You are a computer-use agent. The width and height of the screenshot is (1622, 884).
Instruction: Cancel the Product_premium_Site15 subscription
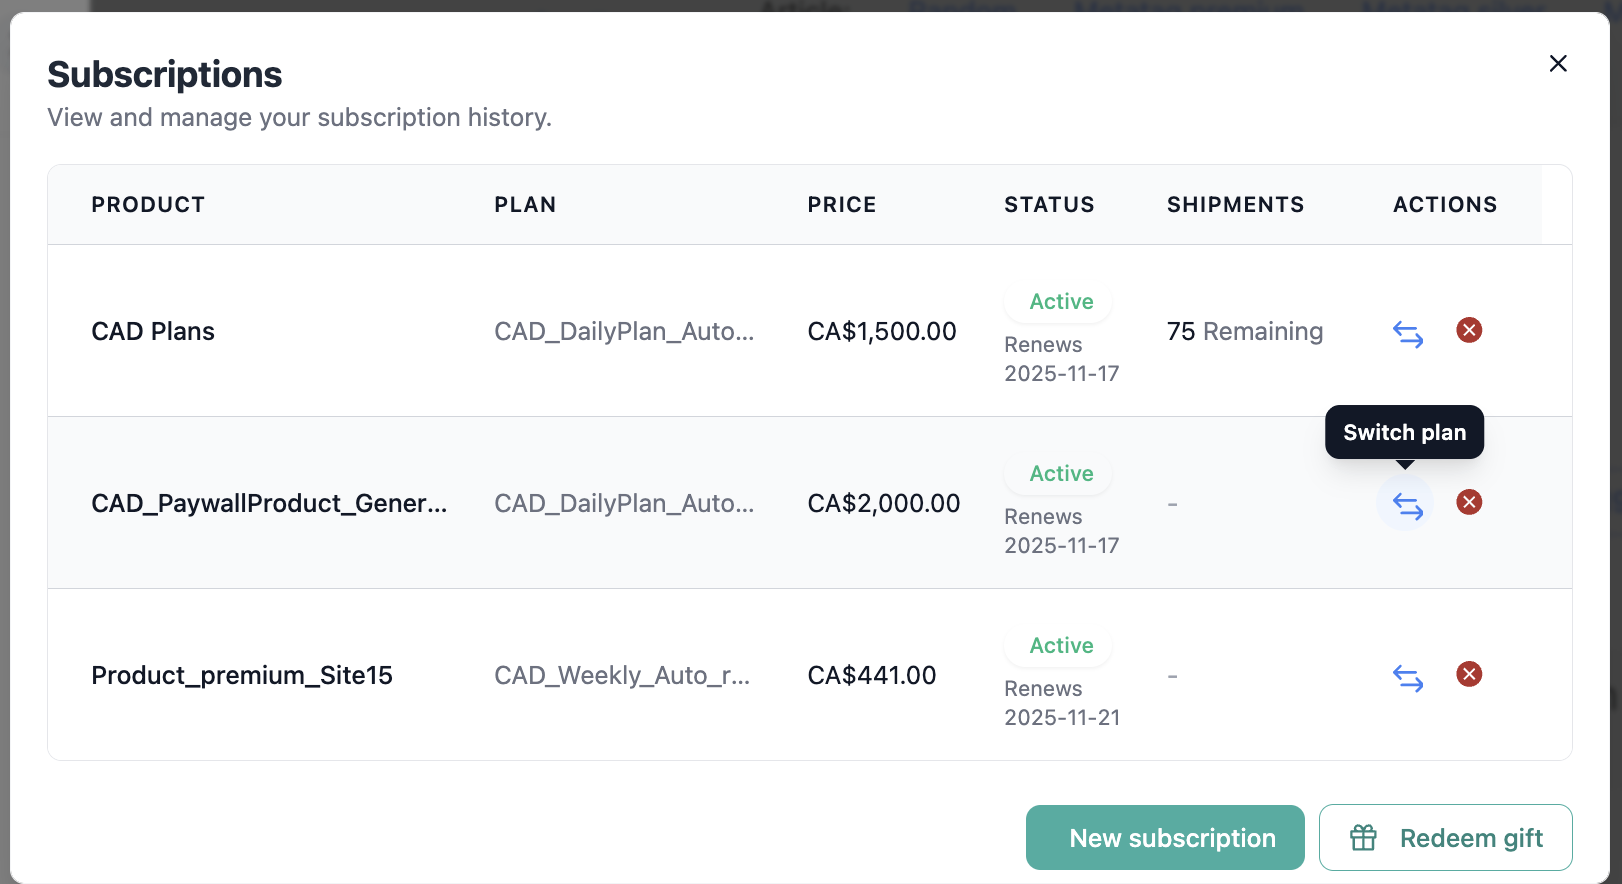(1468, 674)
